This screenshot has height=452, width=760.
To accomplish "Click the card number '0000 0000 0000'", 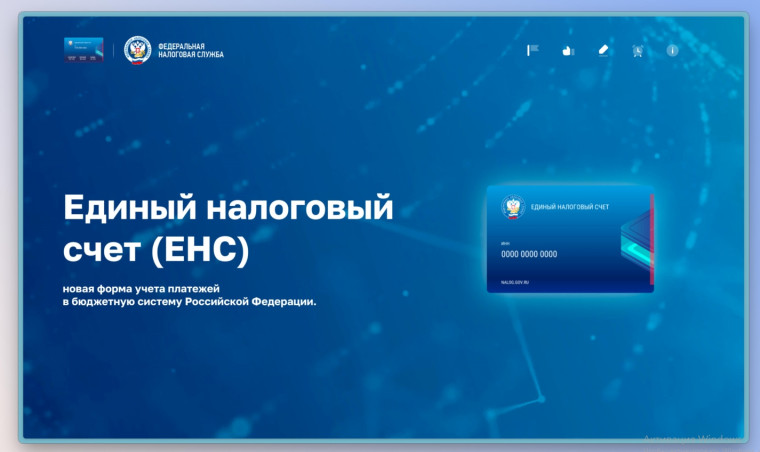I will coord(529,254).
